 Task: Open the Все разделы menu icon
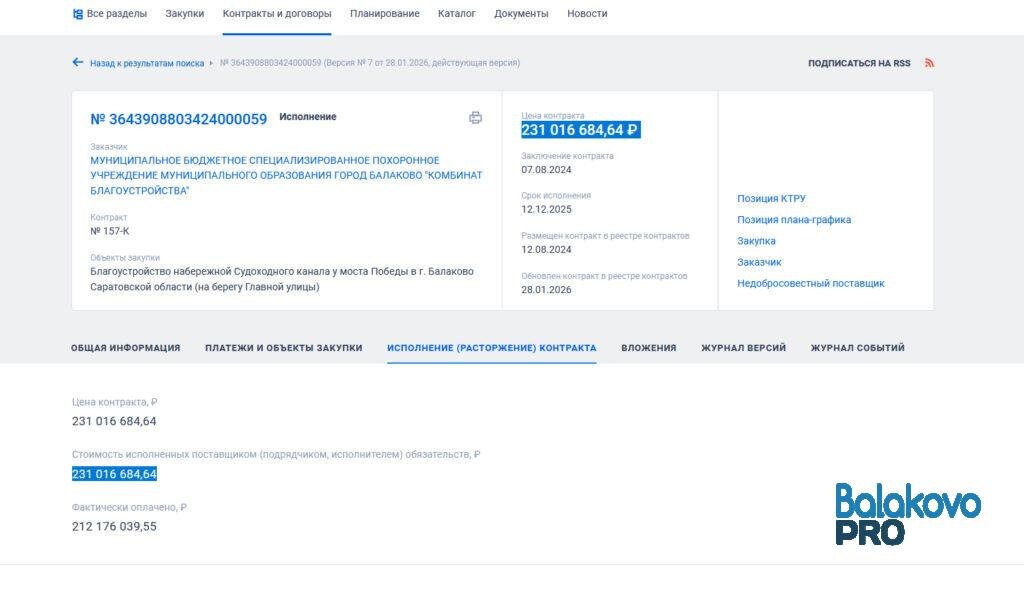click(78, 14)
